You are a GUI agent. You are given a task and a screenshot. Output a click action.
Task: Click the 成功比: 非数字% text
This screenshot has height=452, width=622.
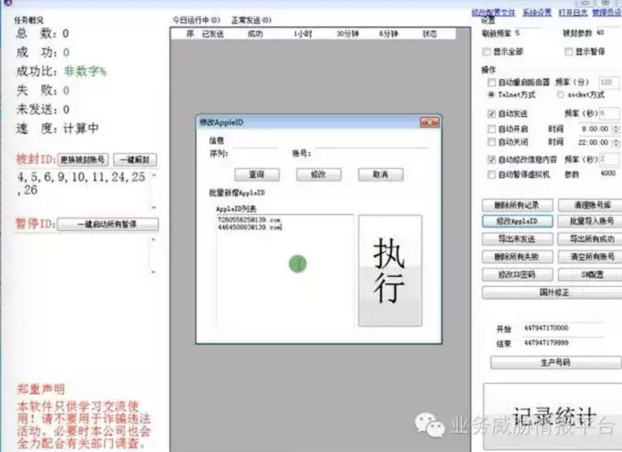click(x=61, y=71)
